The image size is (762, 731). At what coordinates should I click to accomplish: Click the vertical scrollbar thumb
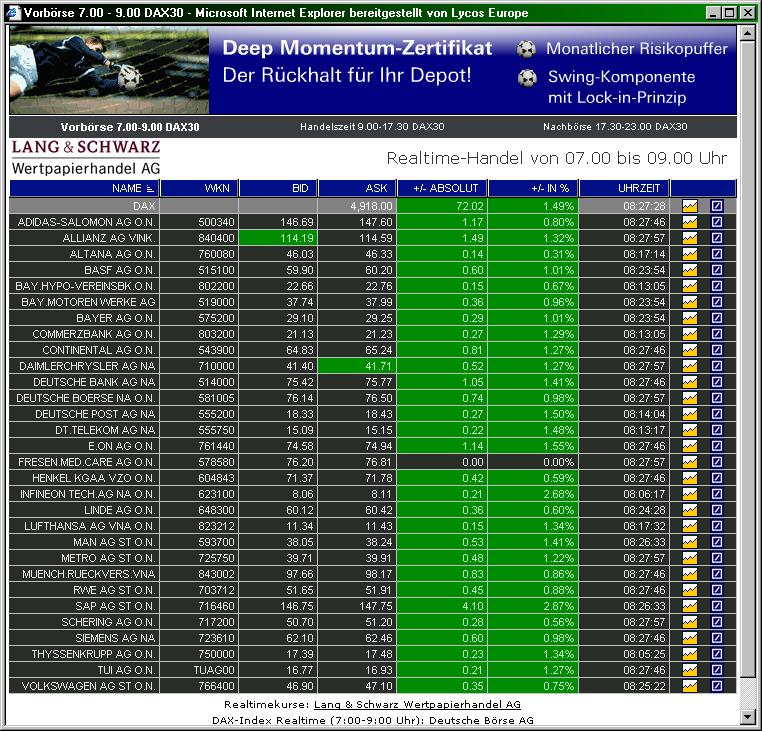point(747,358)
